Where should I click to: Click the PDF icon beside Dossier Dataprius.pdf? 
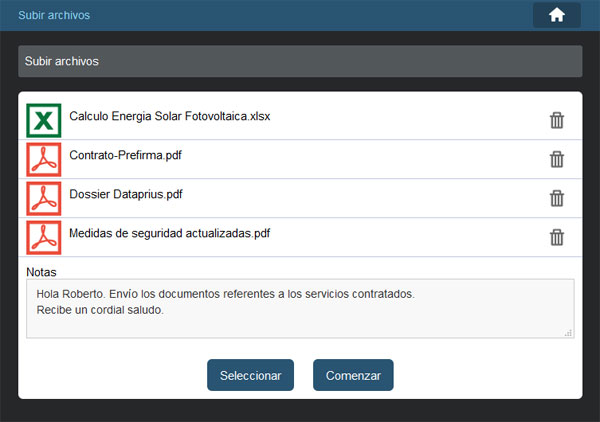pos(44,199)
